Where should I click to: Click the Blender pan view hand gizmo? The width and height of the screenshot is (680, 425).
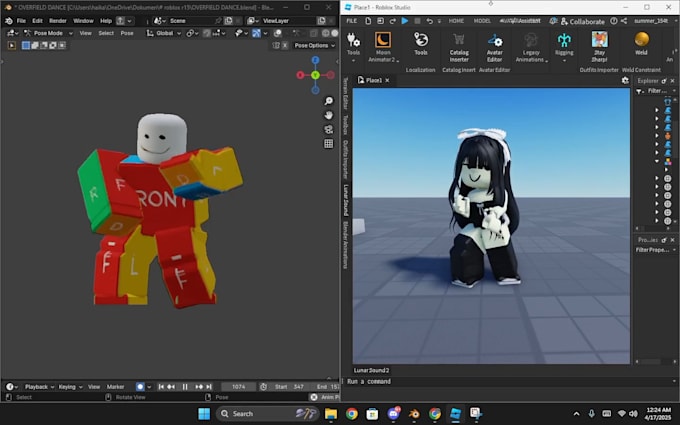pyautogui.click(x=329, y=115)
